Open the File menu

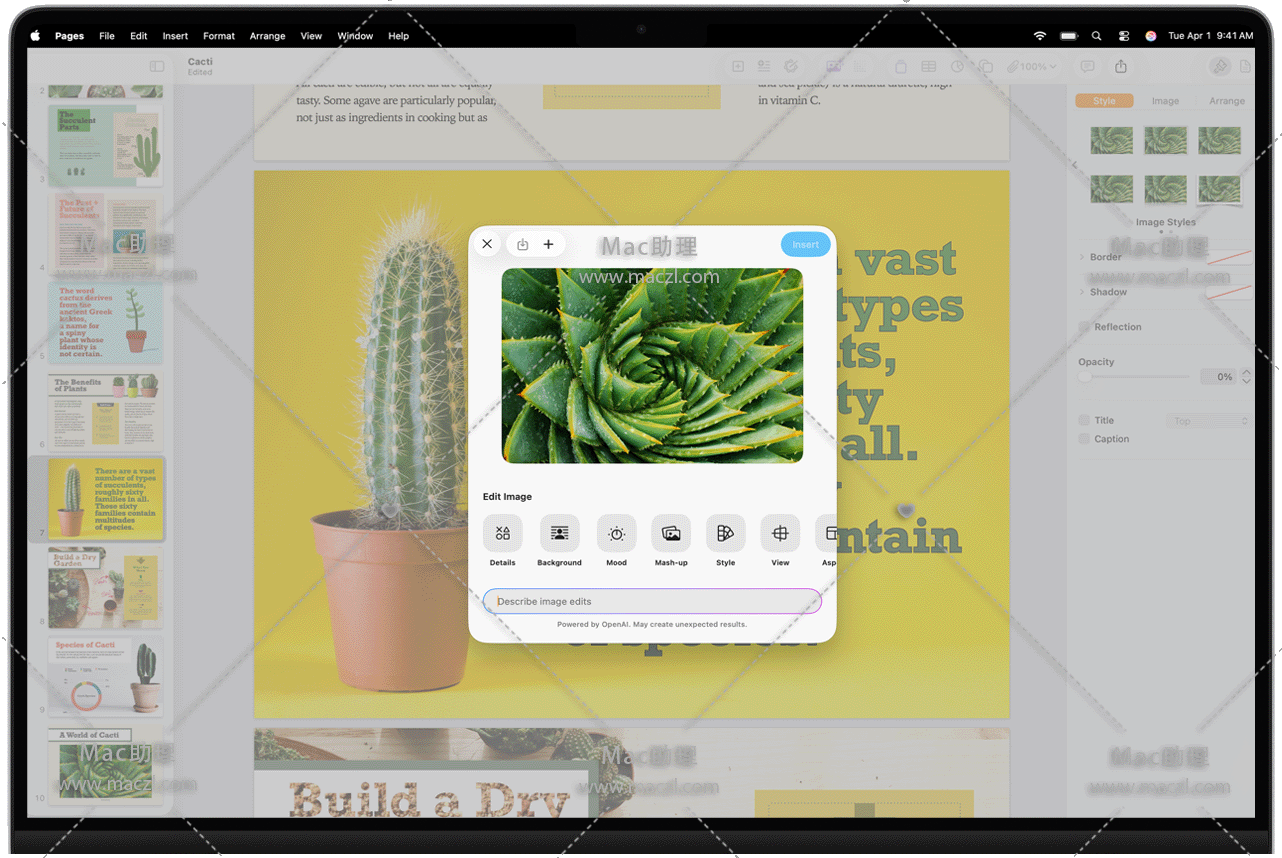(107, 36)
